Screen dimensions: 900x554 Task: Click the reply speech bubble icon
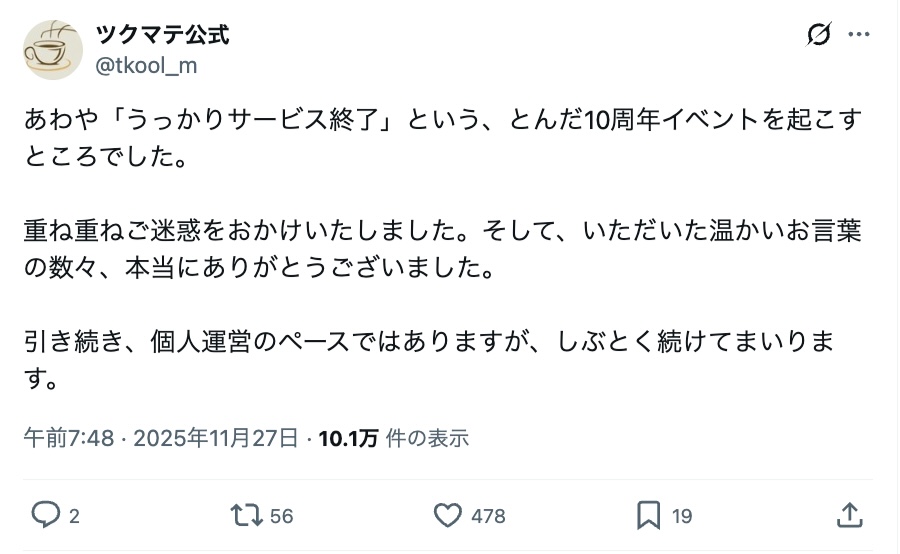[46, 515]
